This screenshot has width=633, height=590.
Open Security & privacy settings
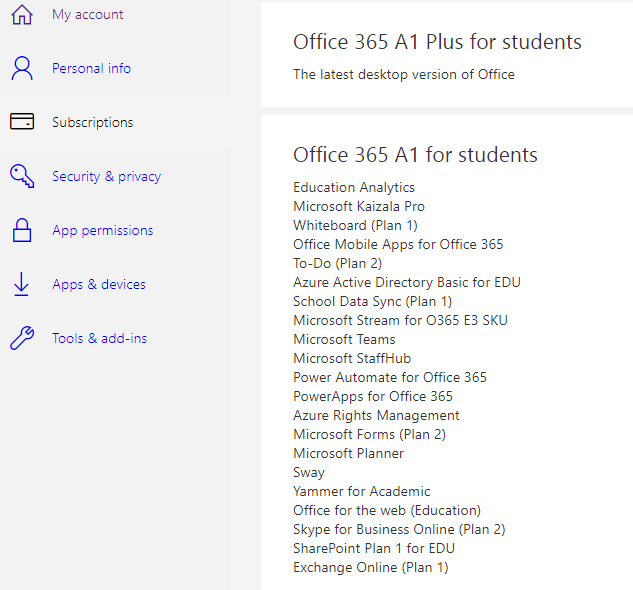(x=107, y=176)
